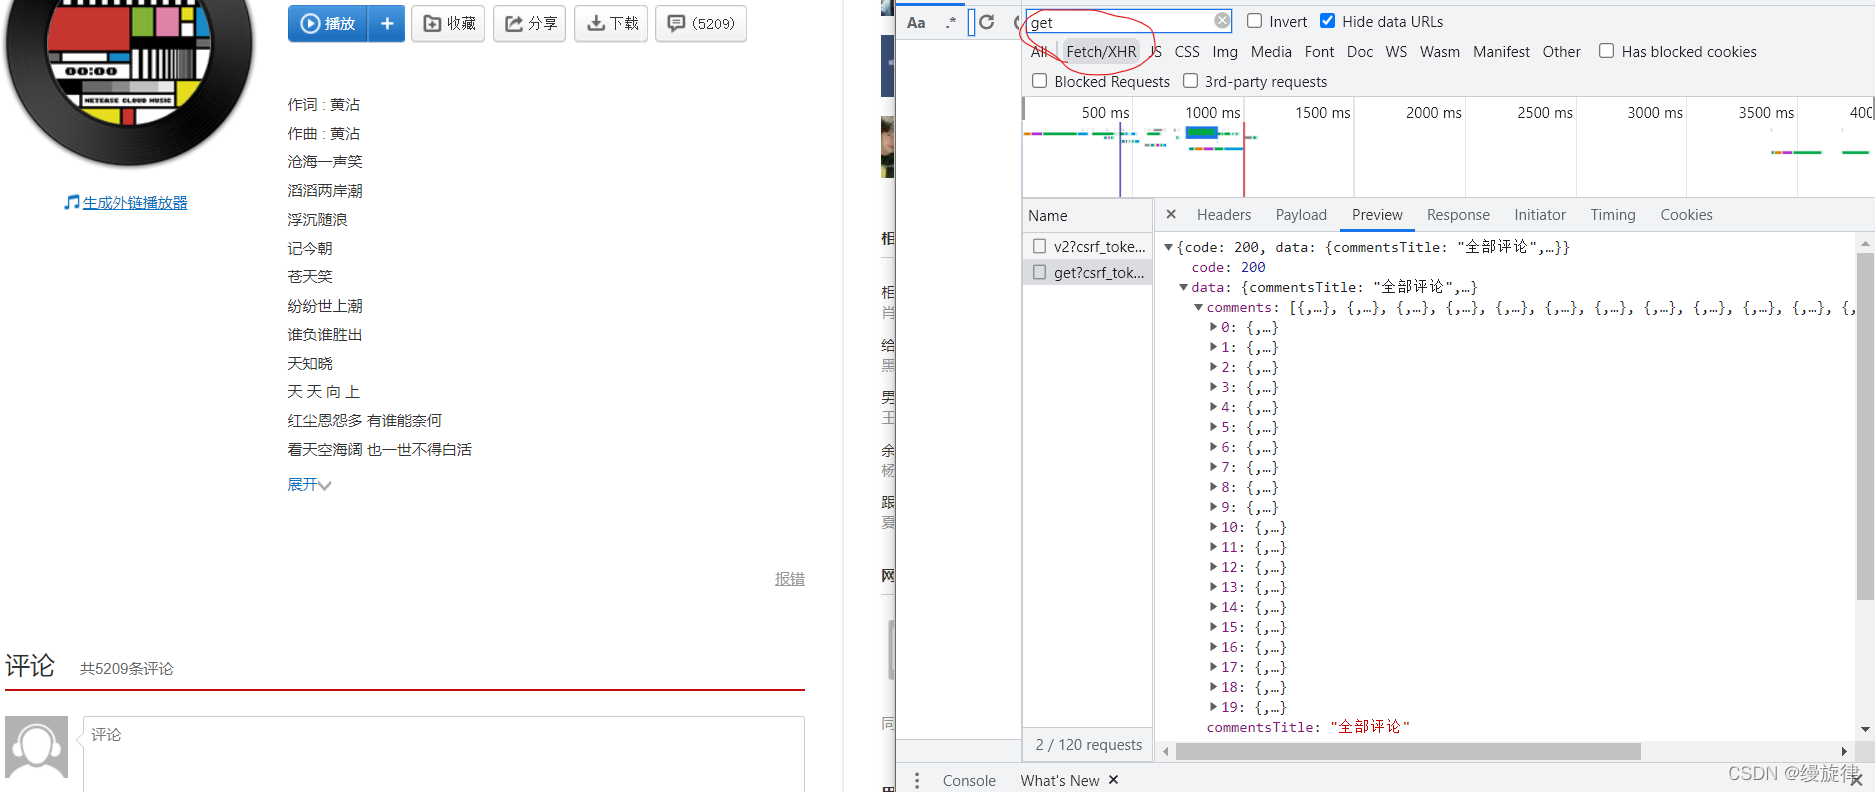The width and height of the screenshot is (1875, 792).
Task: Tick checkbox of v2?csrf_toke... request
Action: click(1040, 246)
